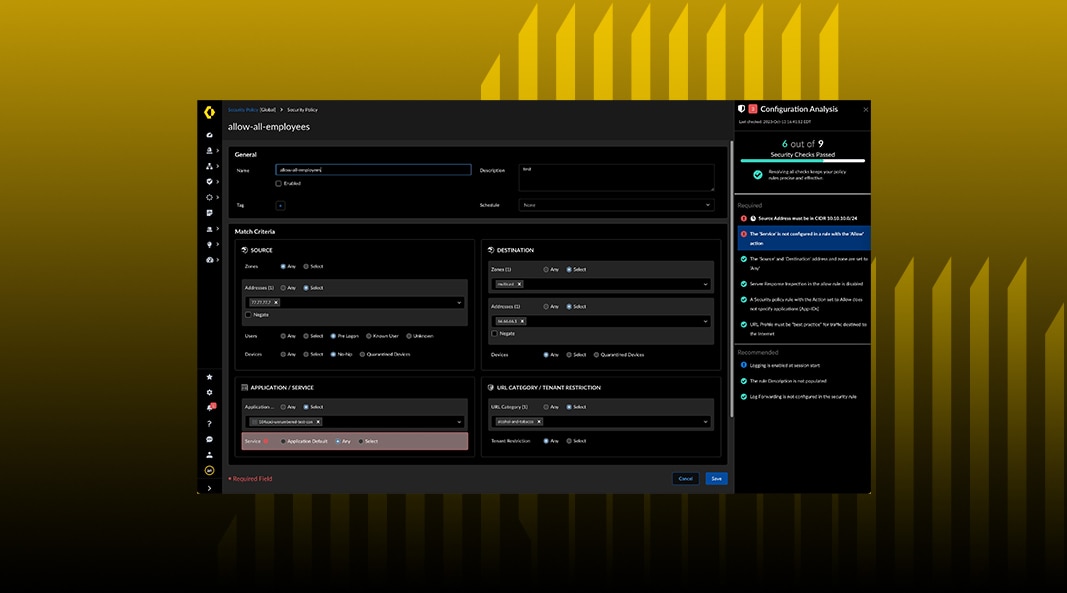Click the favorites star icon in sidebar
The width and height of the screenshot is (1067, 593).
coord(209,377)
